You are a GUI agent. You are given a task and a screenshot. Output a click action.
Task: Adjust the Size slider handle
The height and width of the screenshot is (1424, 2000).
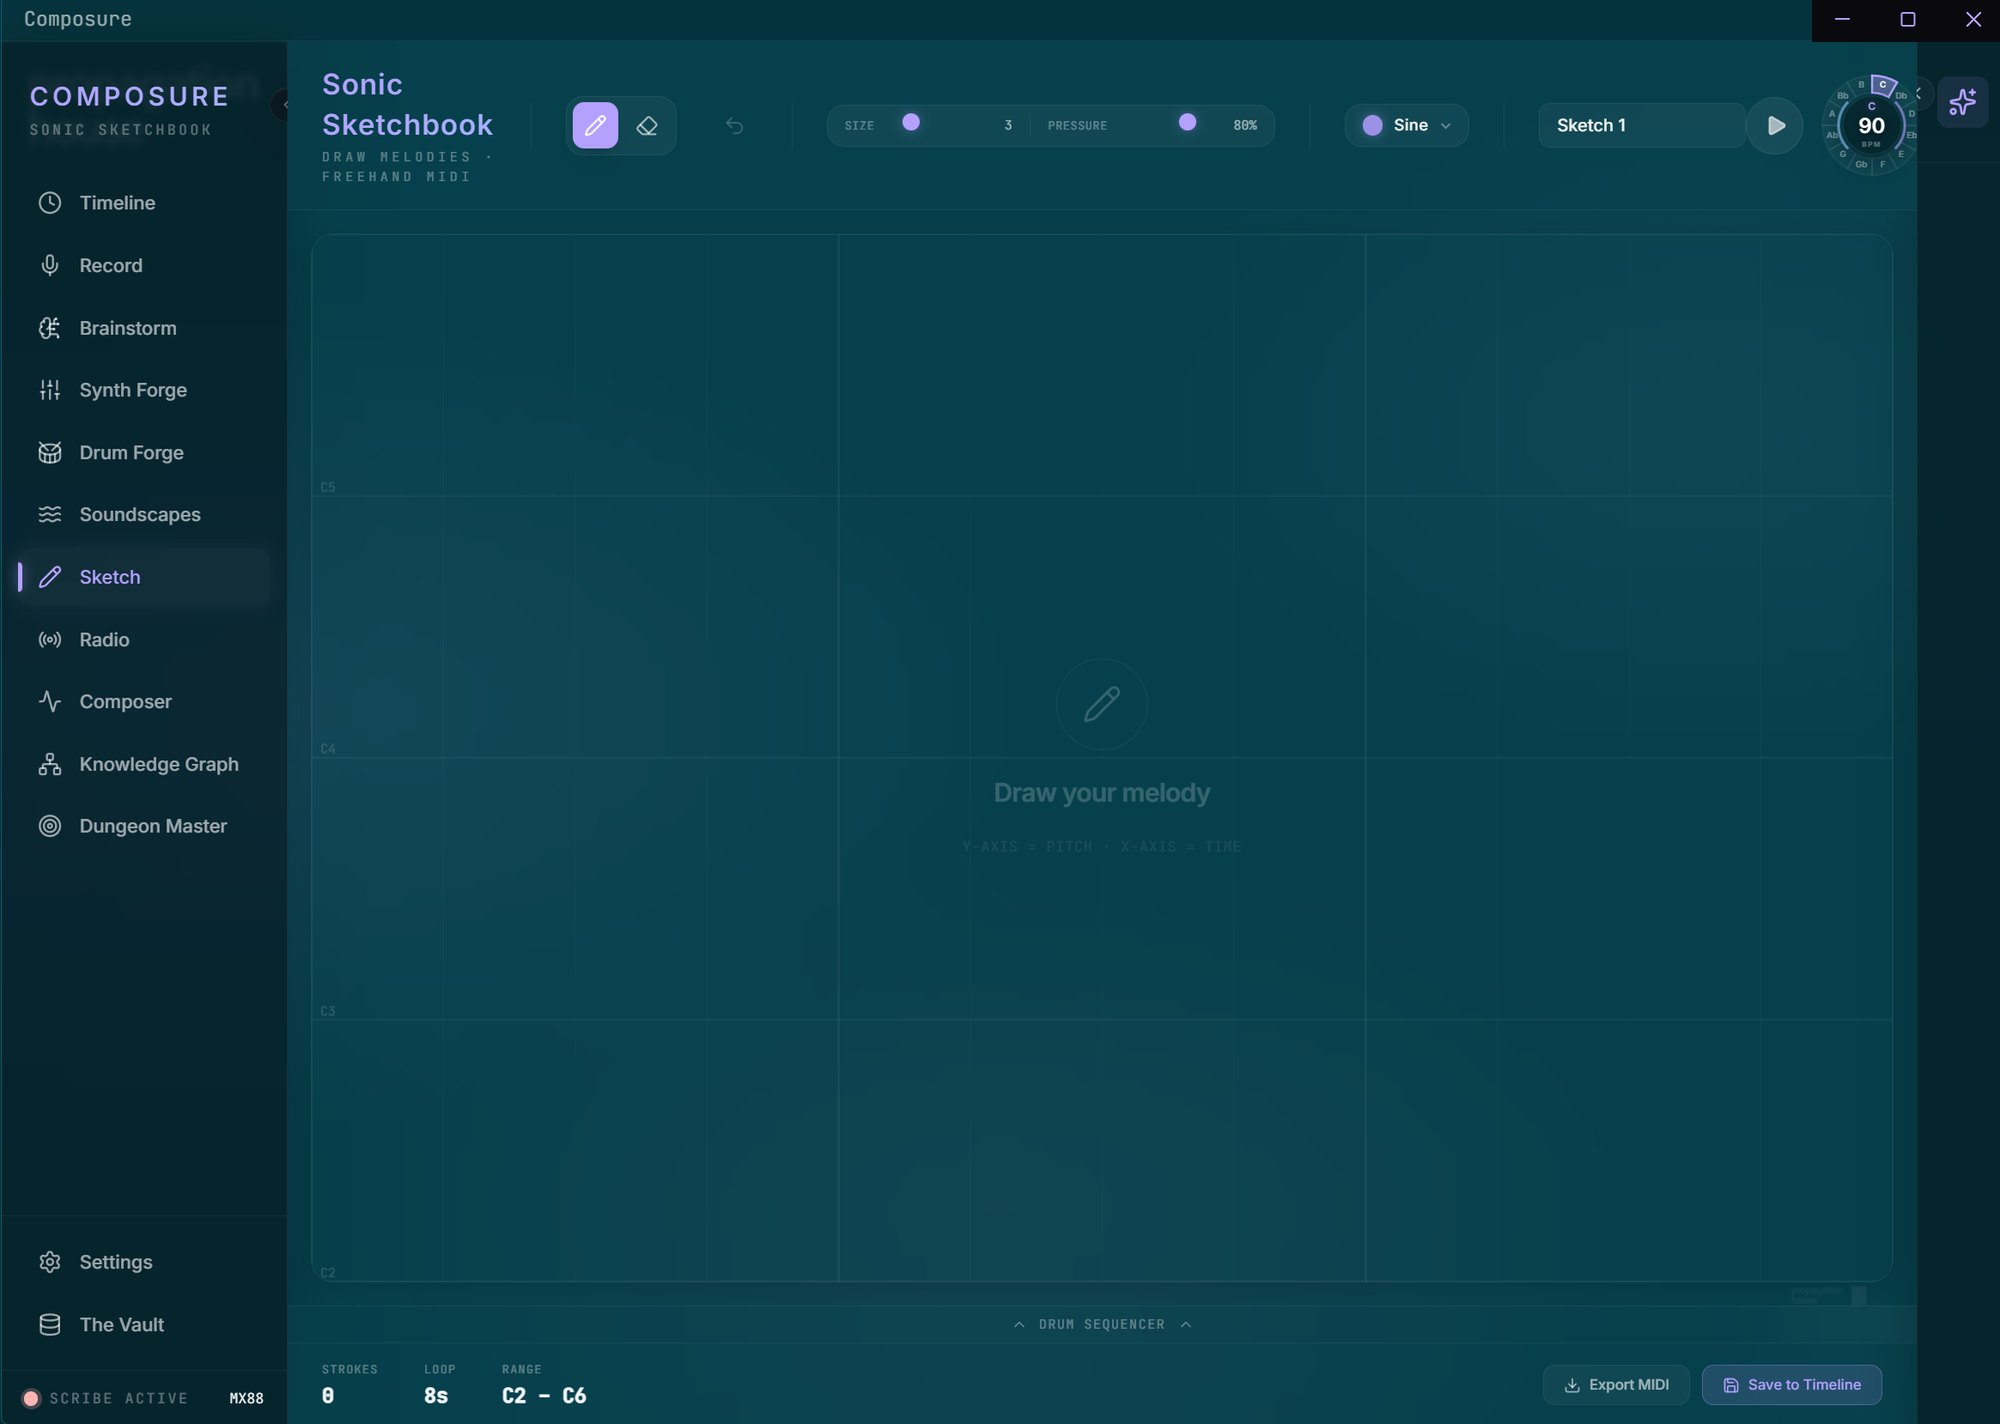[911, 122]
